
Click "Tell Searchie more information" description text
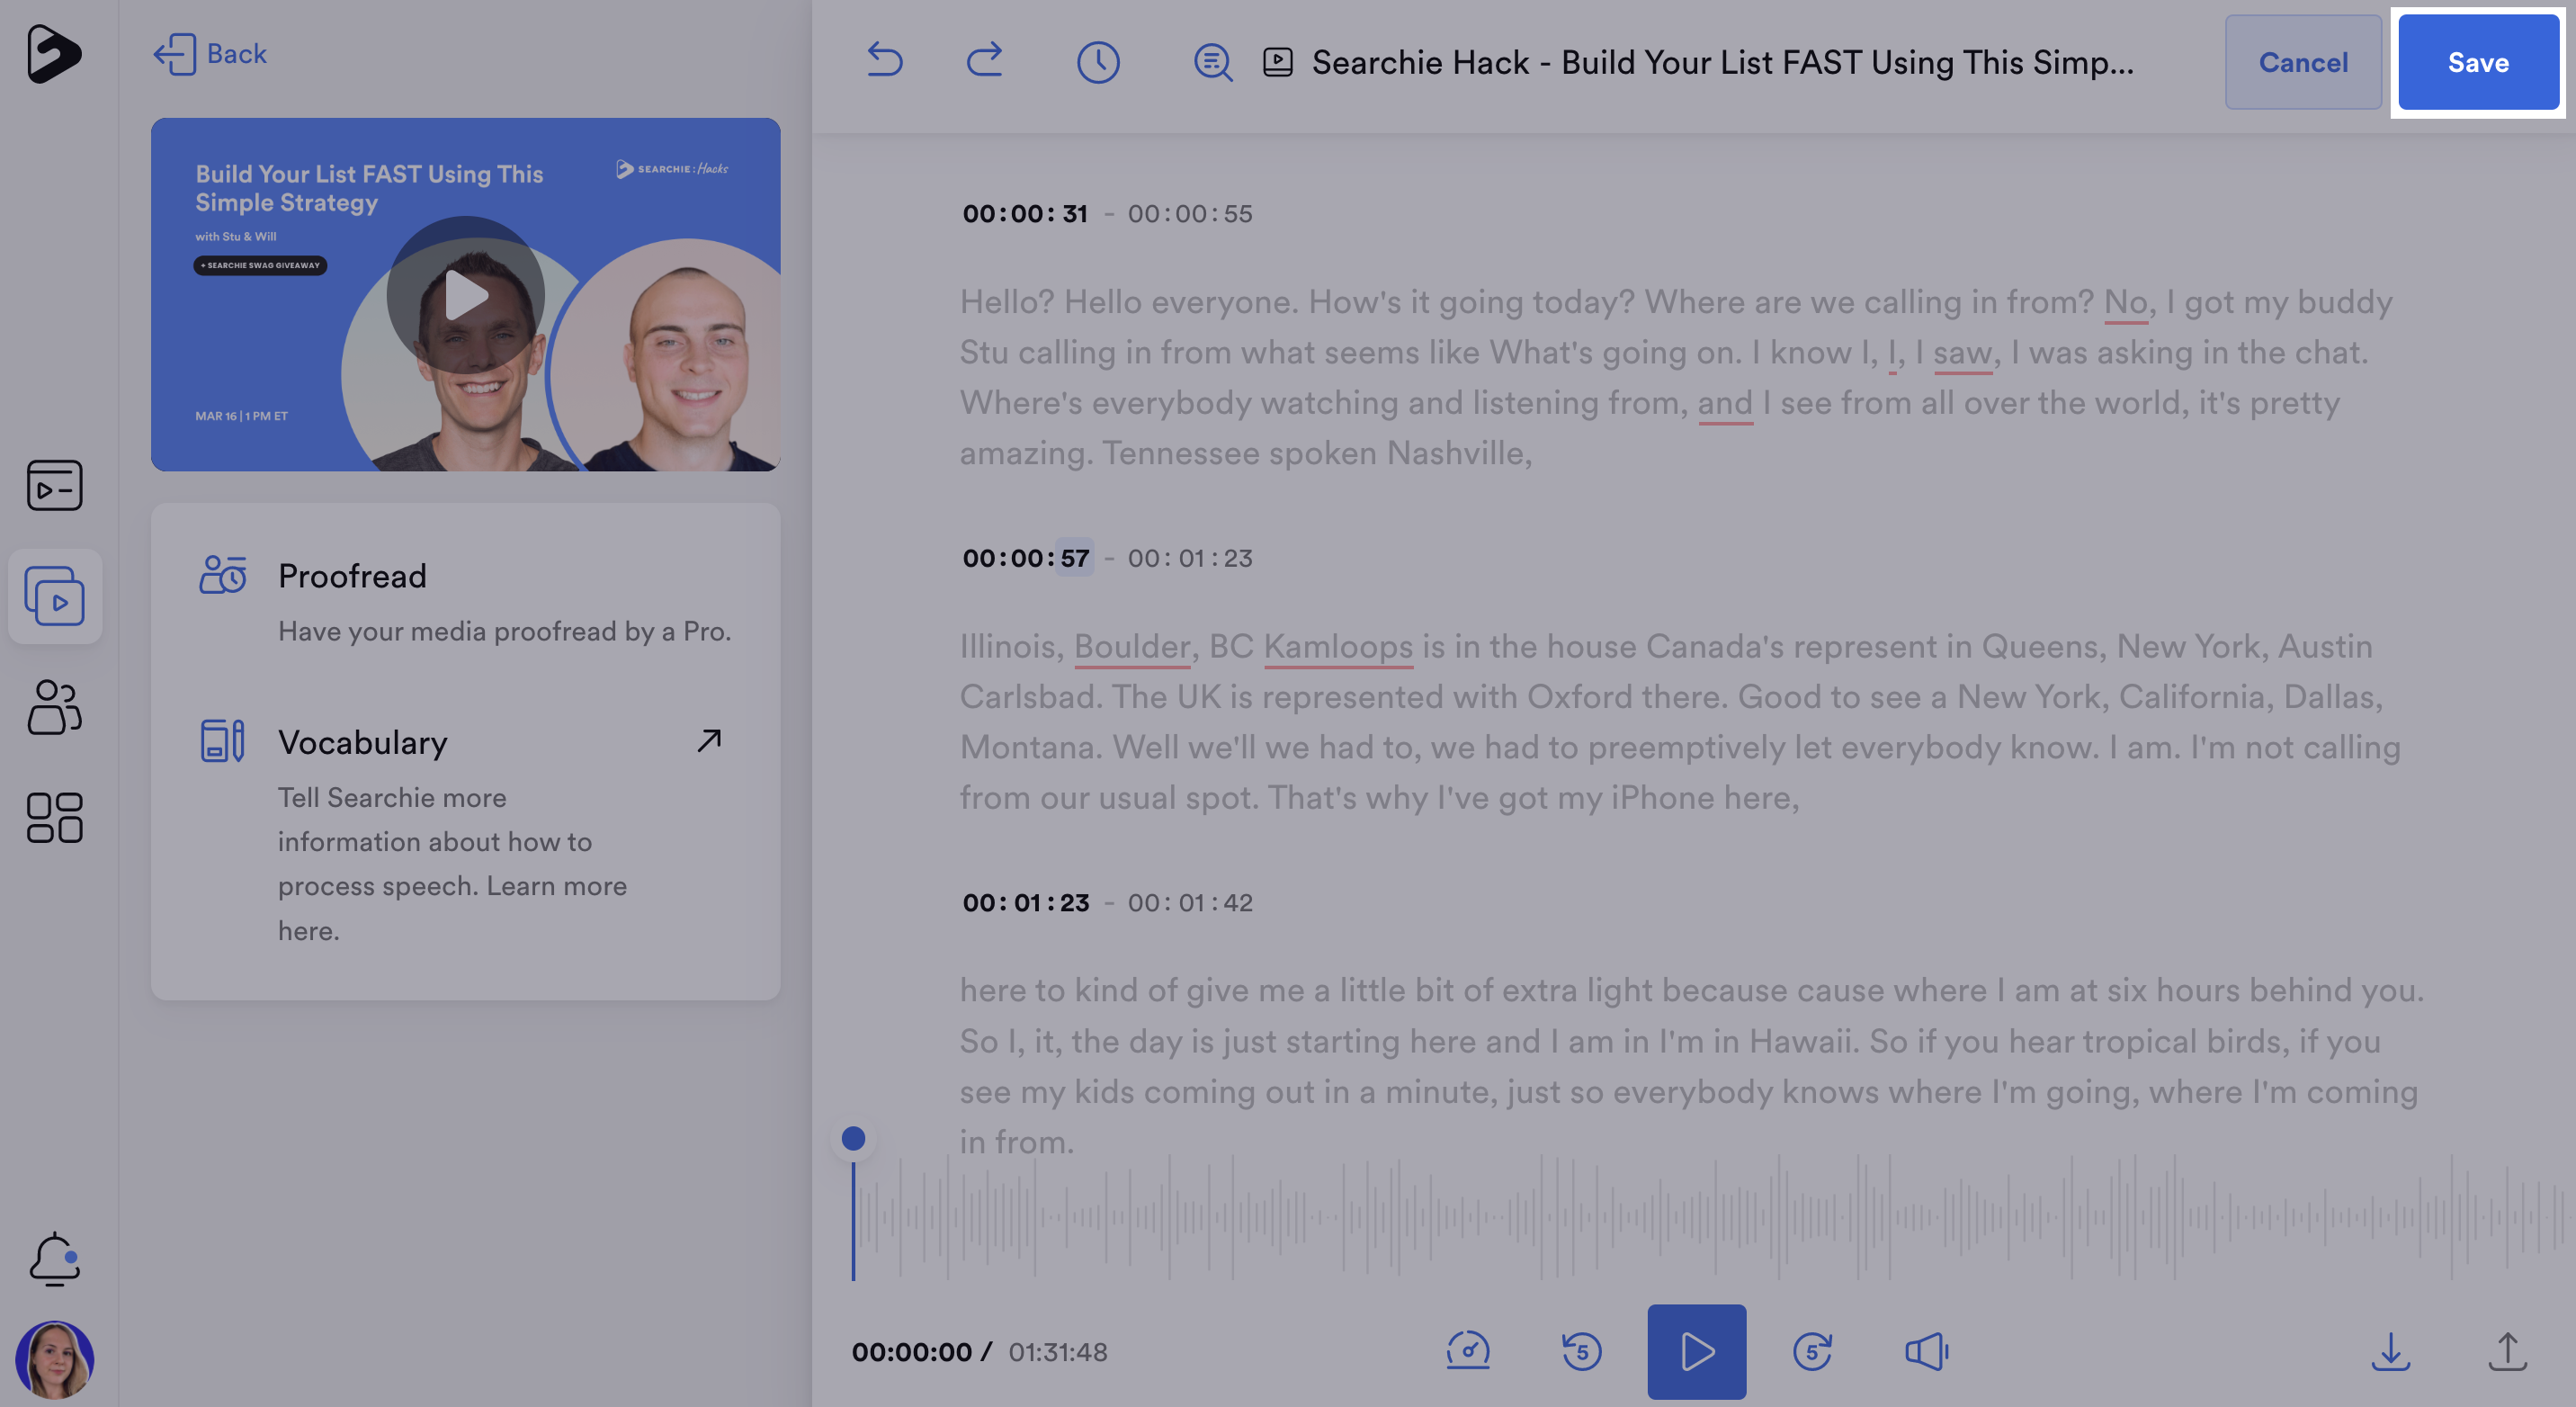coord(452,864)
